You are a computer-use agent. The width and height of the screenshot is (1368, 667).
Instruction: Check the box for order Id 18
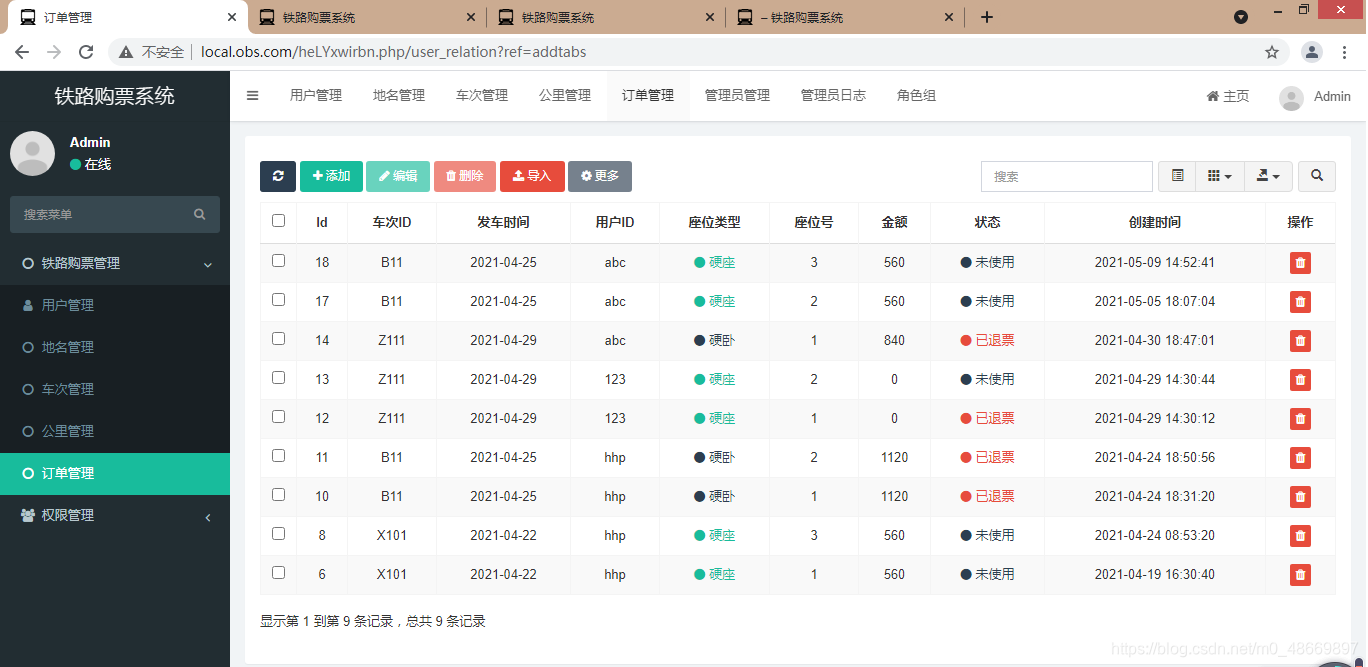[278, 260]
